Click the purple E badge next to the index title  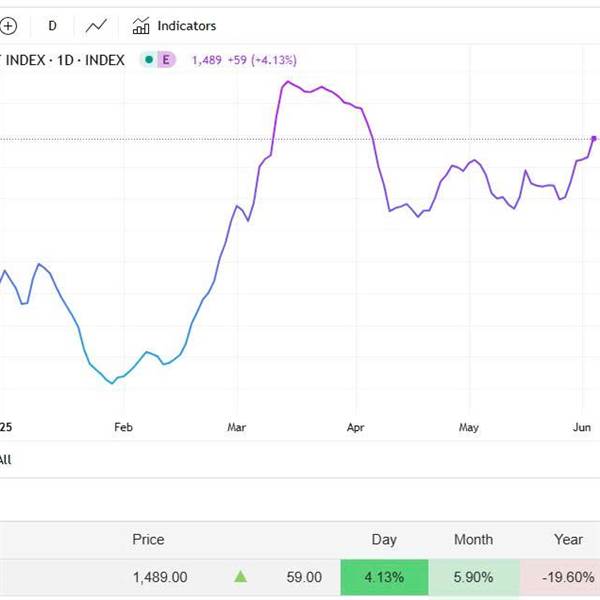[166, 60]
